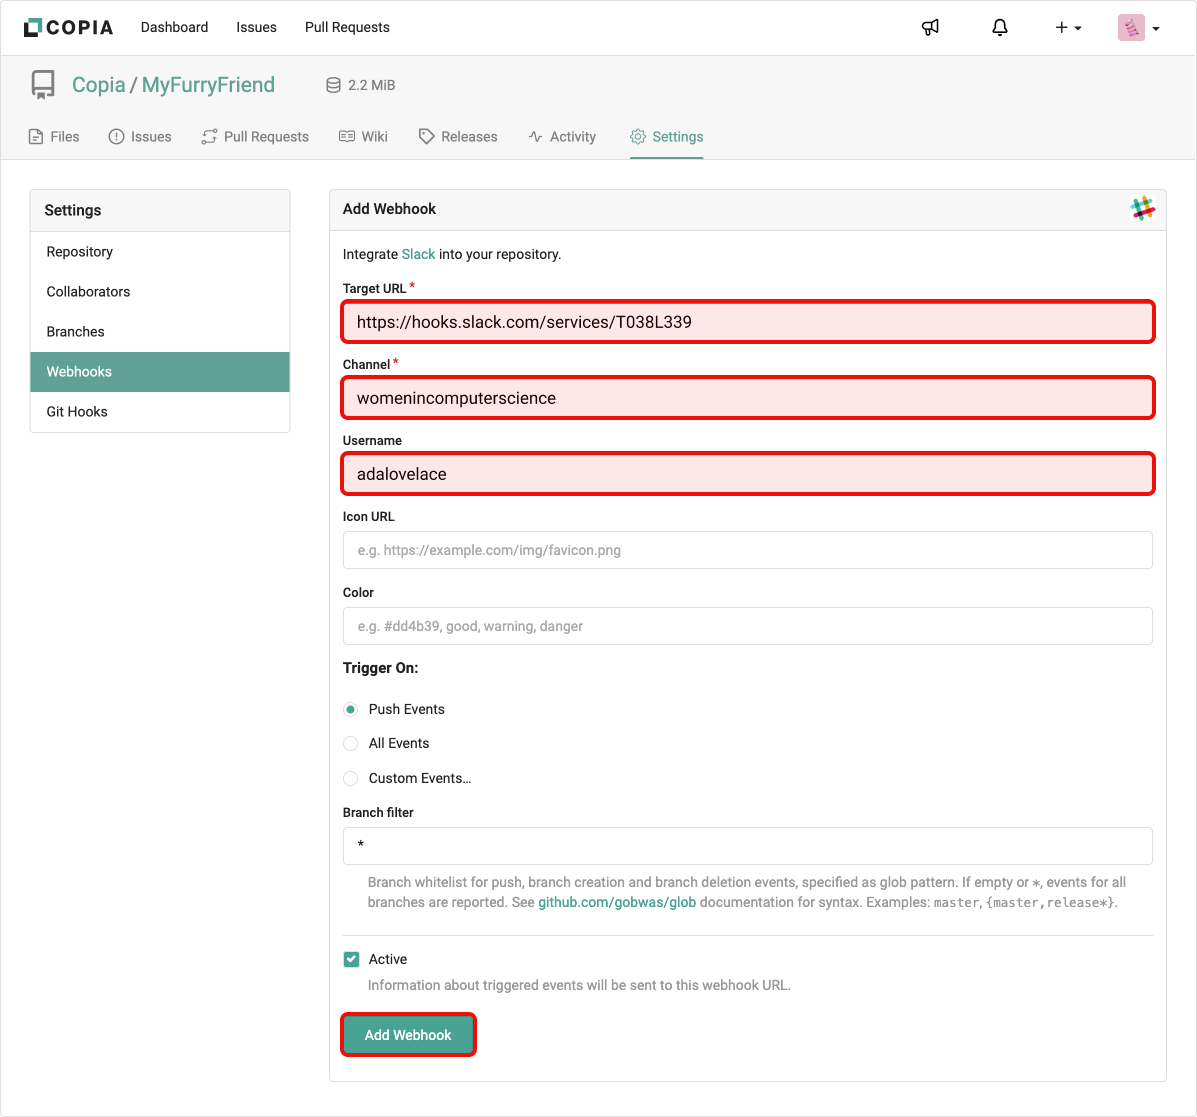Open the user avatar menu
Screen dimensions: 1197x1117
point(1139,27)
